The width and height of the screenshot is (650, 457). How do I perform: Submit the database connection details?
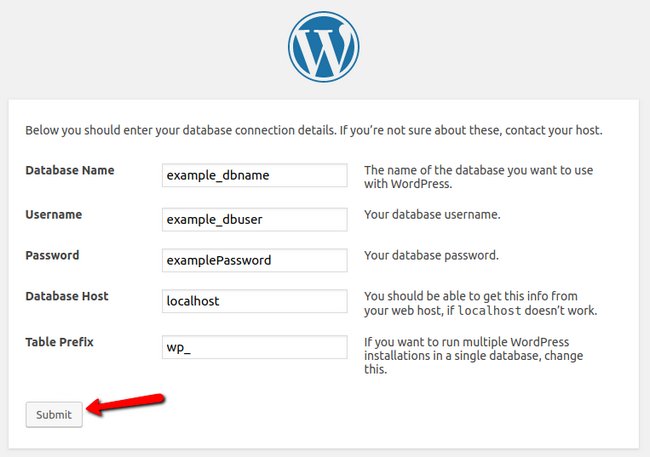point(54,414)
